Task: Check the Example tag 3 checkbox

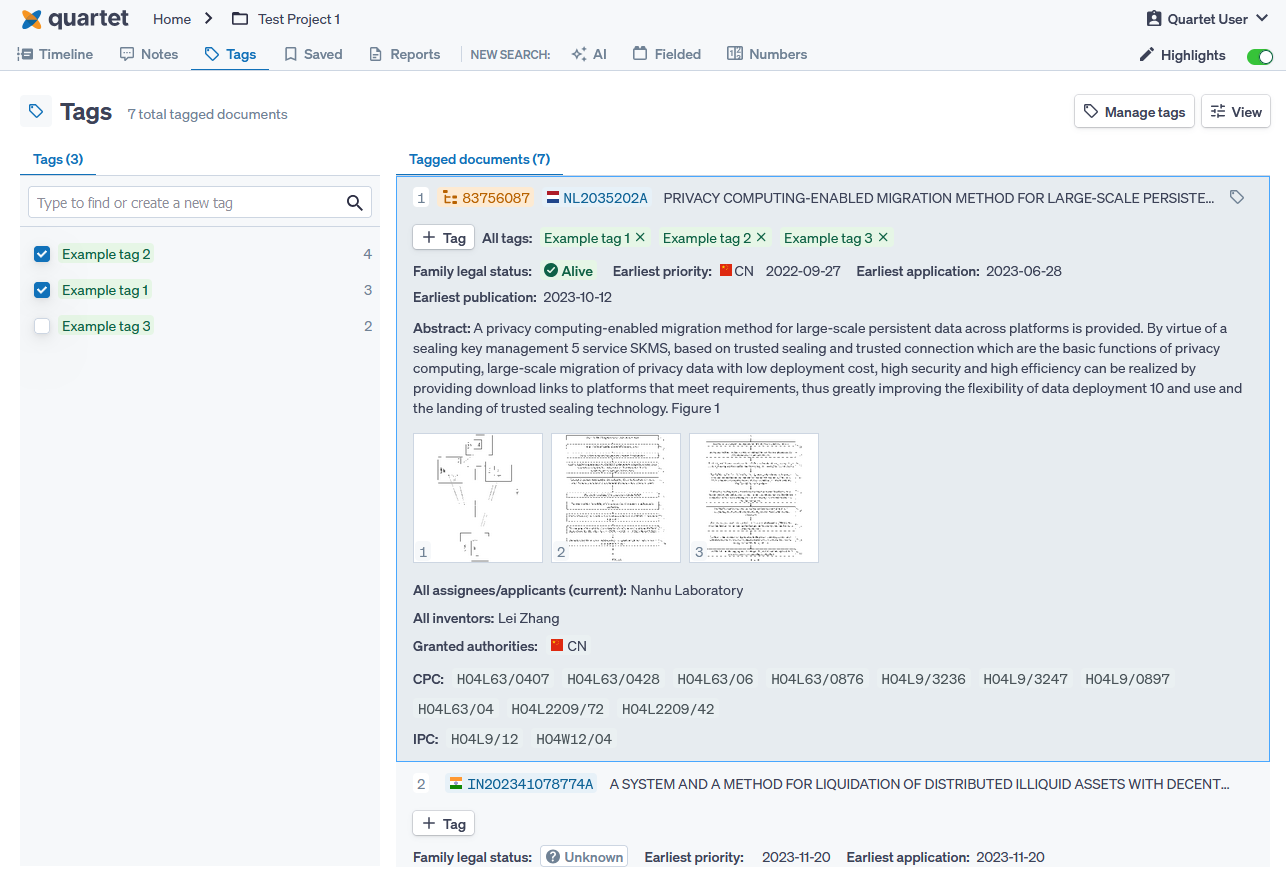Action: tap(42, 326)
